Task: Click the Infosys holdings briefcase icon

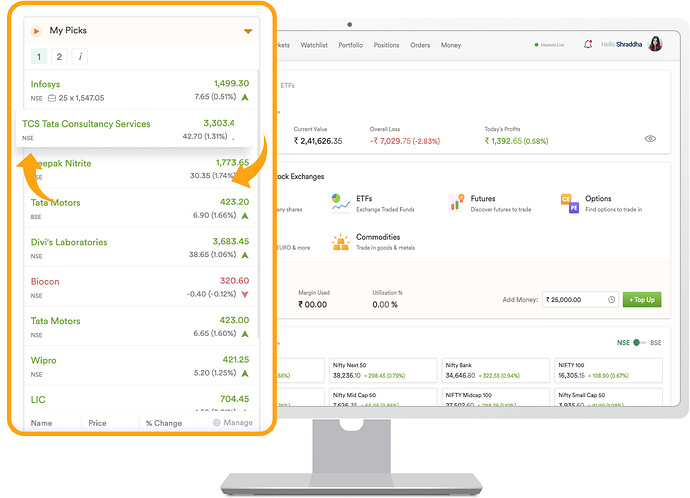Action: tap(51, 98)
